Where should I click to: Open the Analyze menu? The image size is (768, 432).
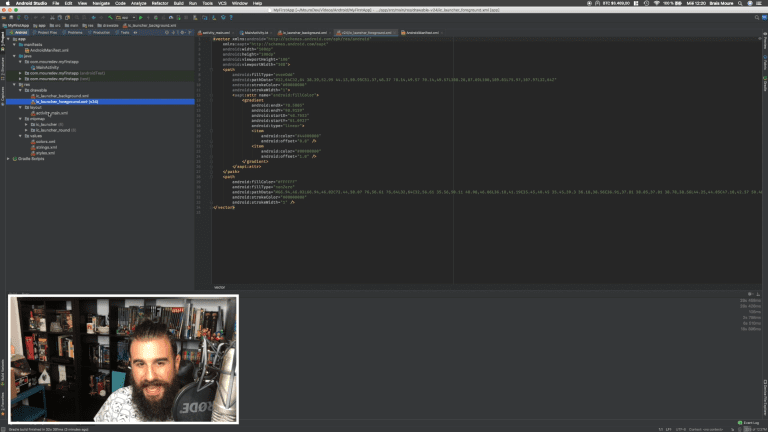click(x=138, y=3)
